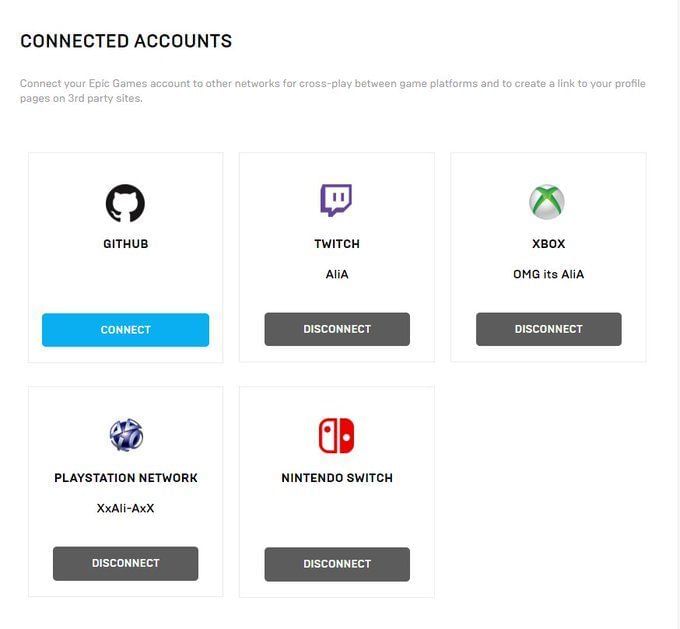Click the GITHUB card title text

(125, 244)
